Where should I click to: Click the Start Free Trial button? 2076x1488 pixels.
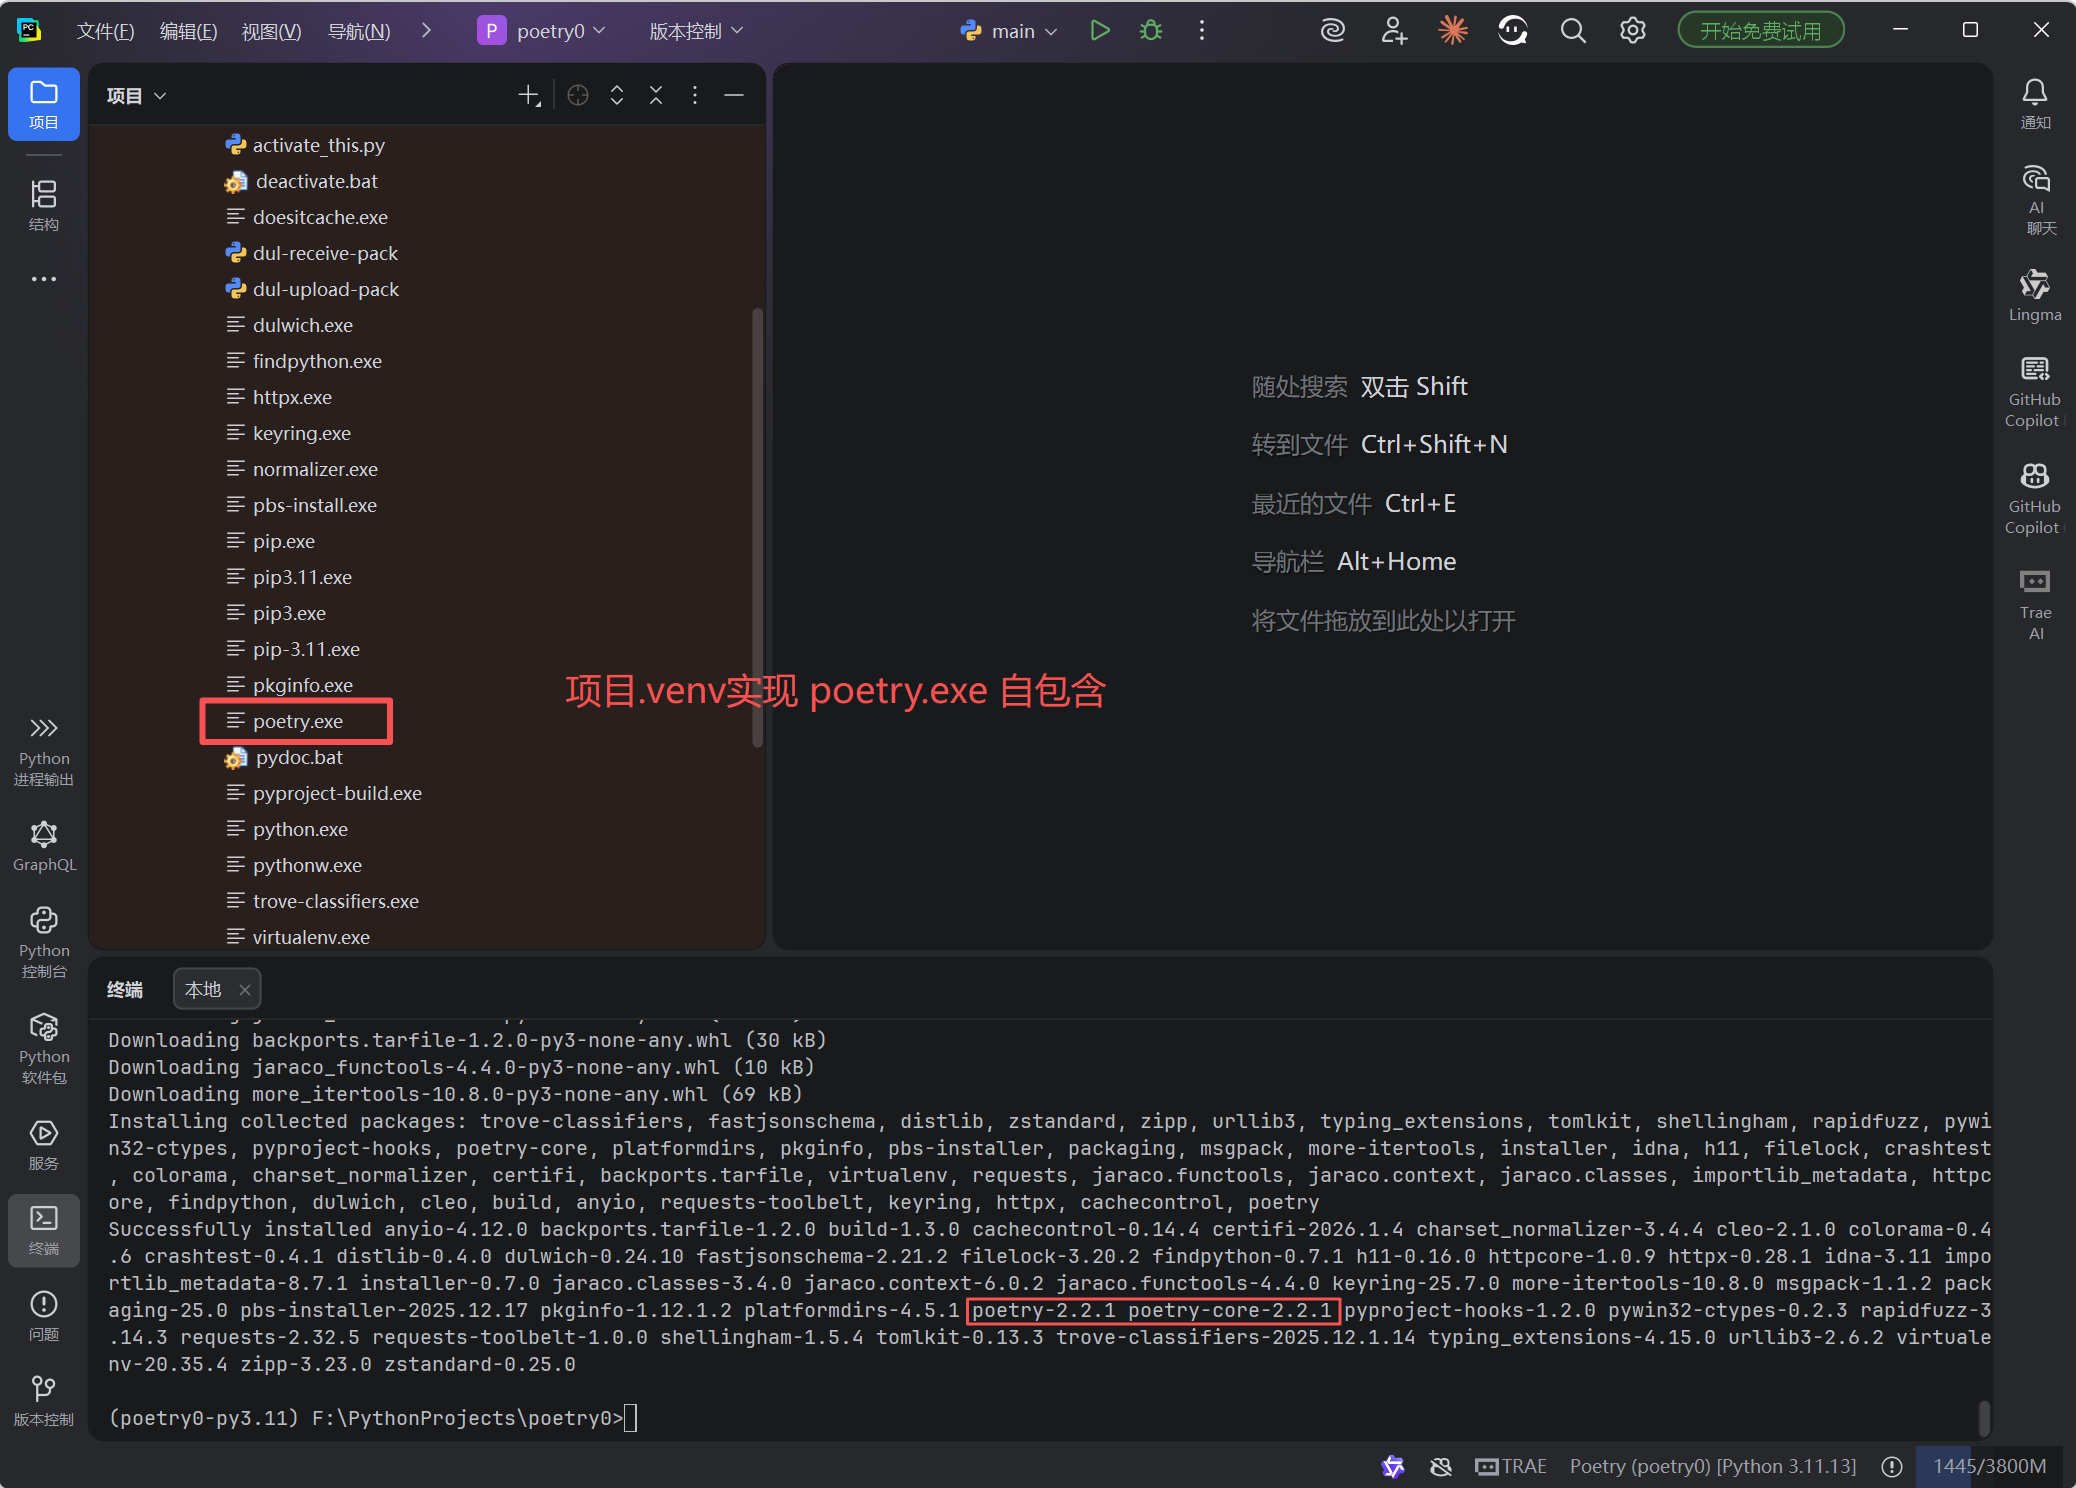tap(1760, 31)
